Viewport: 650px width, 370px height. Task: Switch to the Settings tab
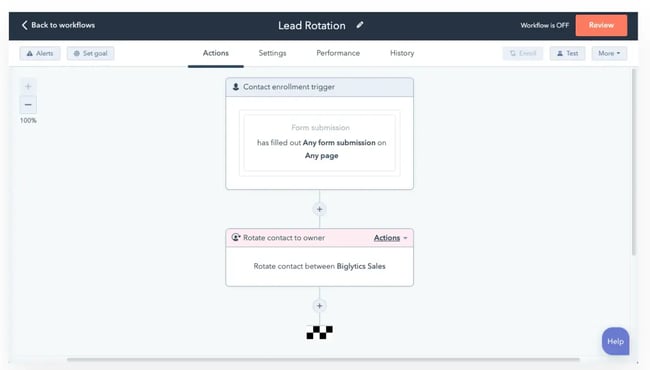(x=272, y=53)
